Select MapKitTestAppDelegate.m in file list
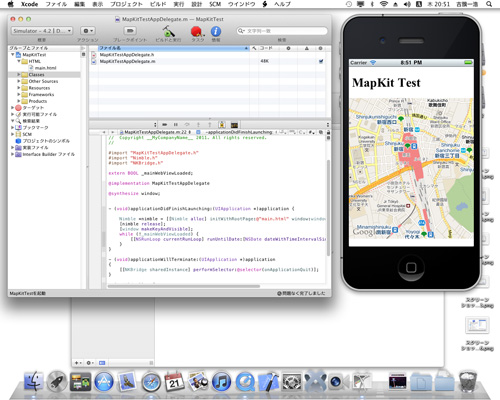 (x=127, y=61)
